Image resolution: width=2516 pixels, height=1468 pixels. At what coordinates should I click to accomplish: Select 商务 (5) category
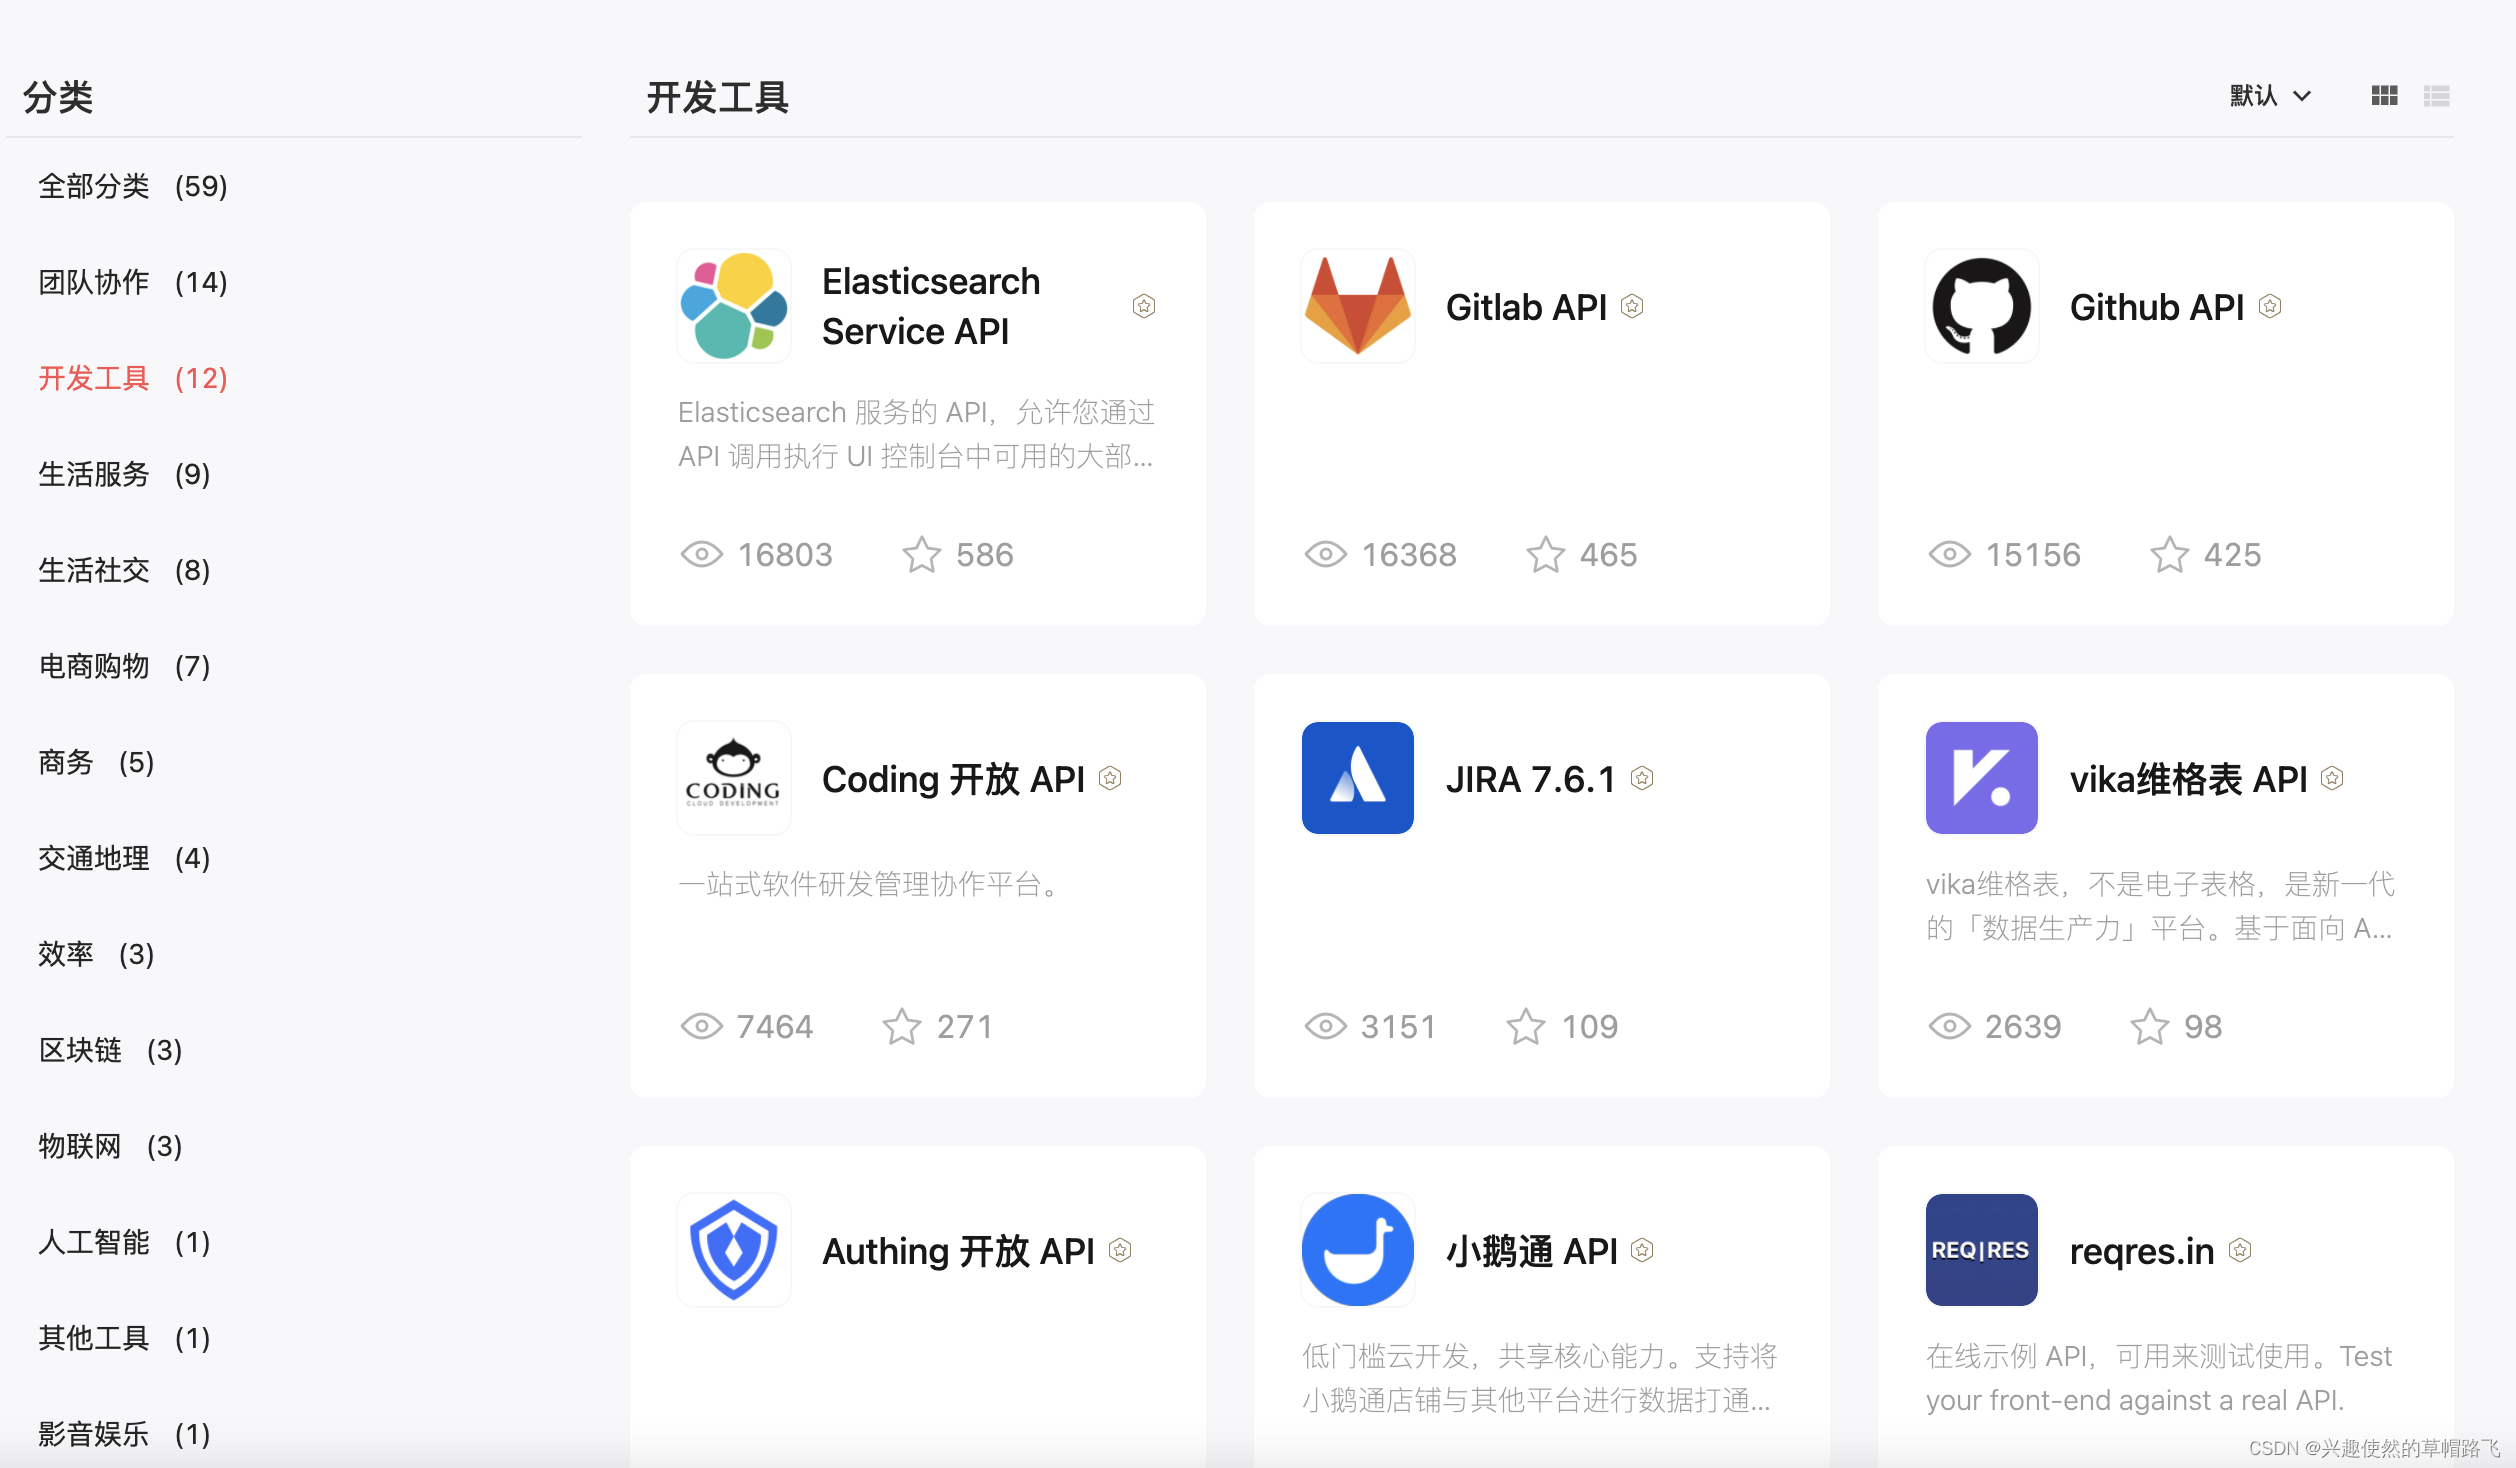(96, 762)
